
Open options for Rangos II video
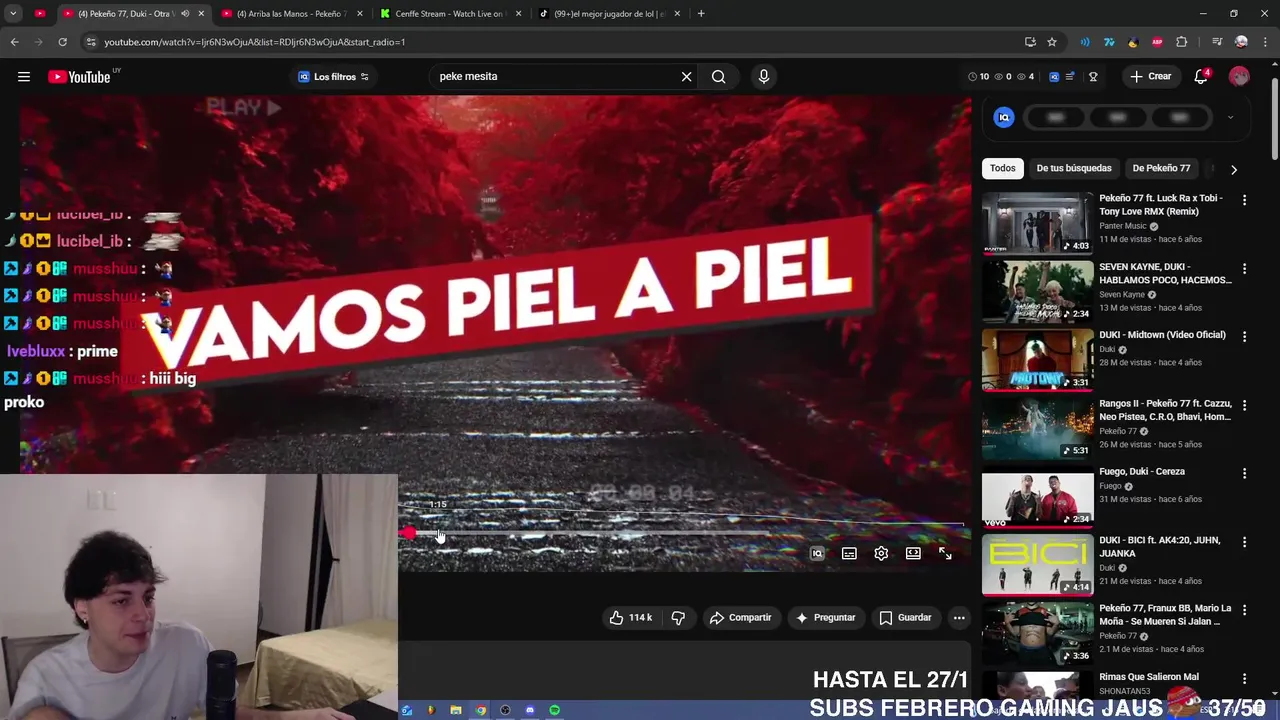click(x=1244, y=405)
